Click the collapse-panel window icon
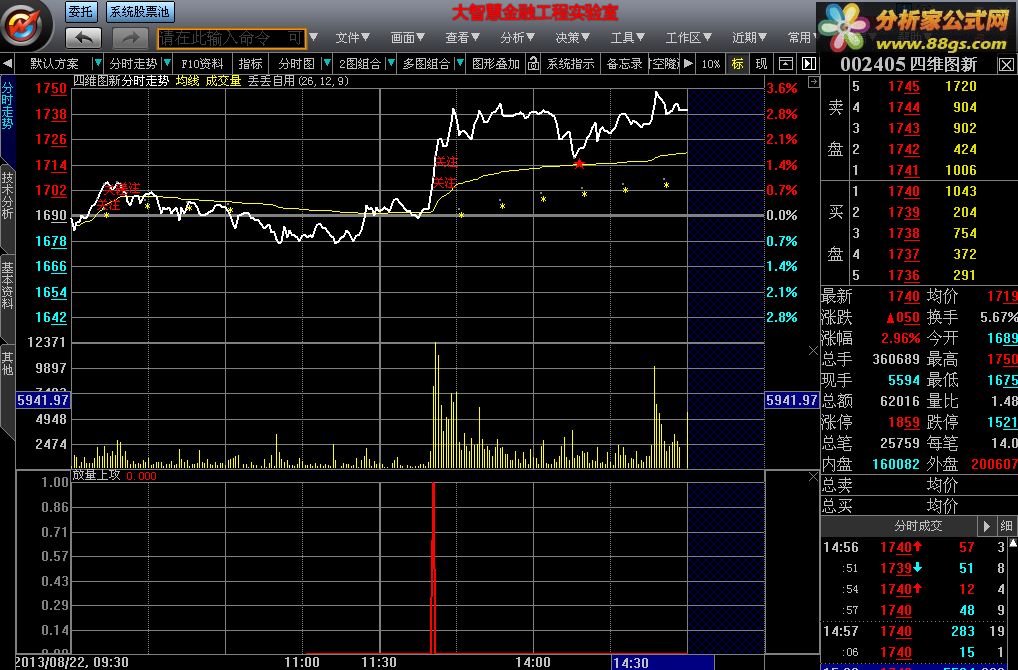Viewport: 1018px width, 670px height. [x=786, y=64]
